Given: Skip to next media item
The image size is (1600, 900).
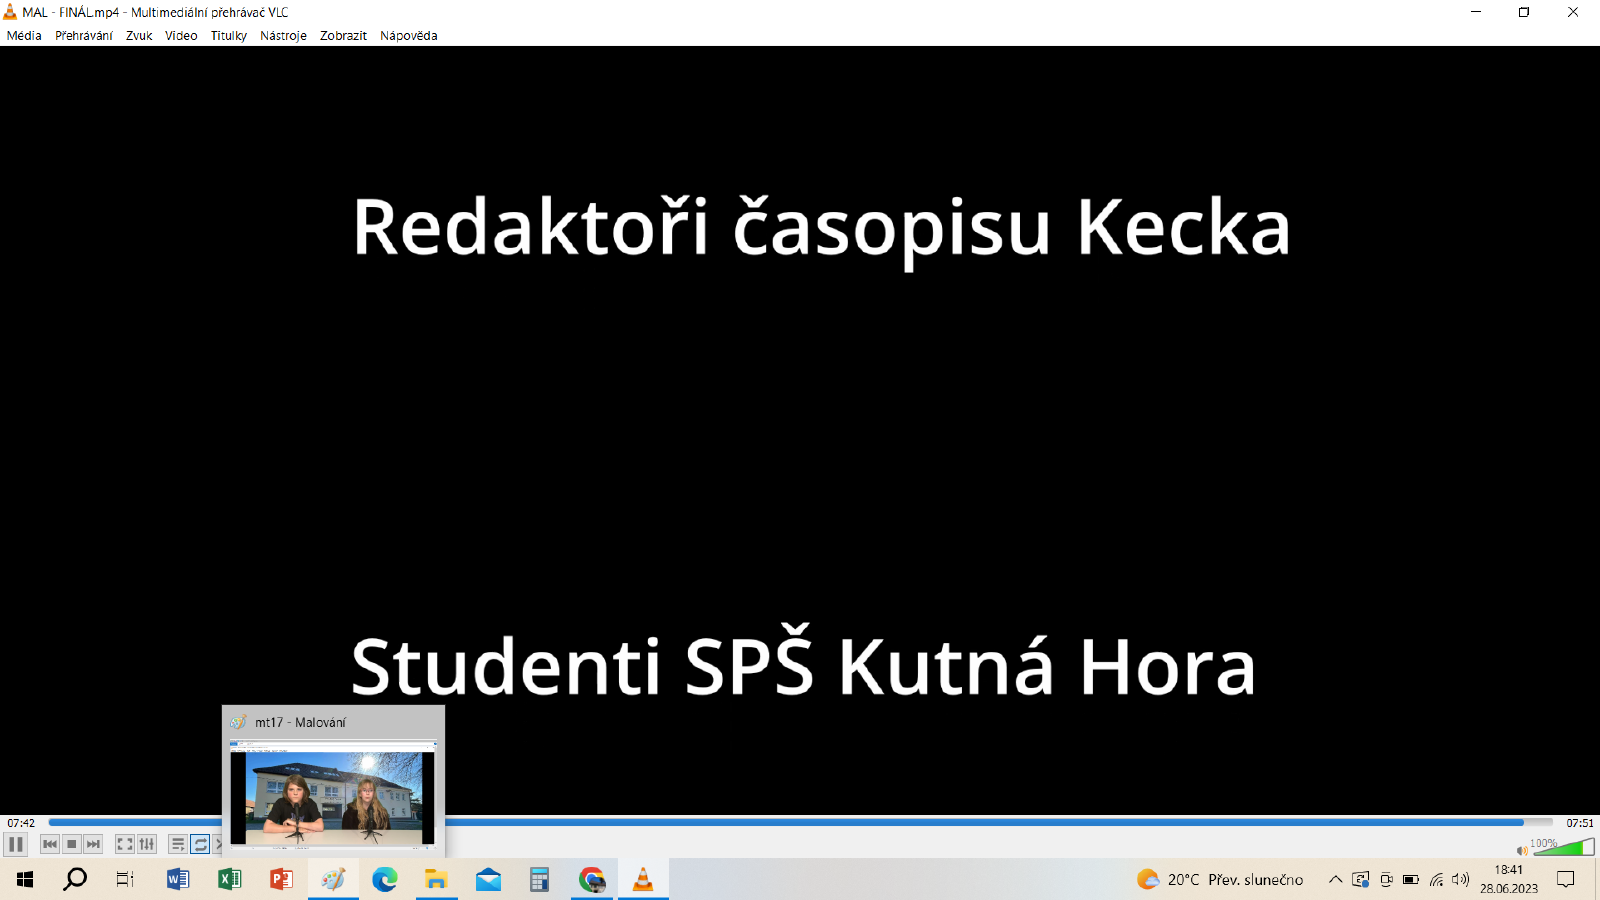Looking at the screenshot, I should pos(93,844).
